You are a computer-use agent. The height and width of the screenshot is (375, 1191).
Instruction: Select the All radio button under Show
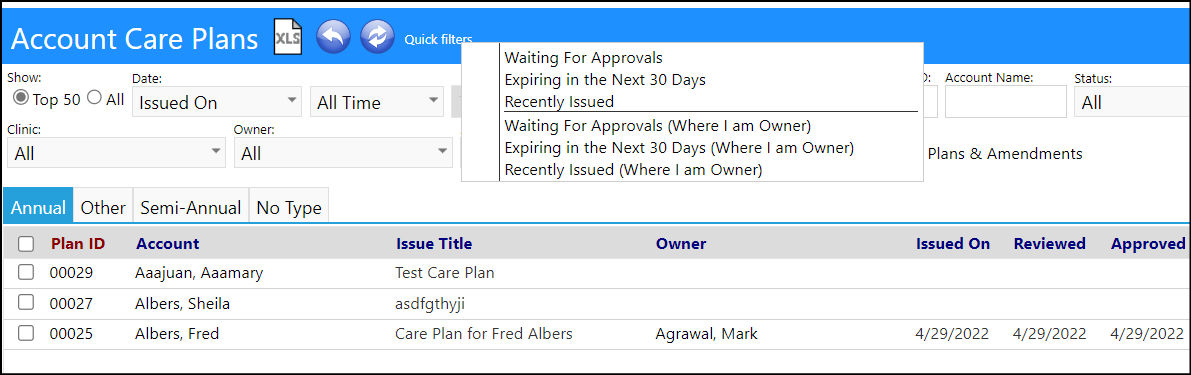pyautogui.click(x=94, y=98)
